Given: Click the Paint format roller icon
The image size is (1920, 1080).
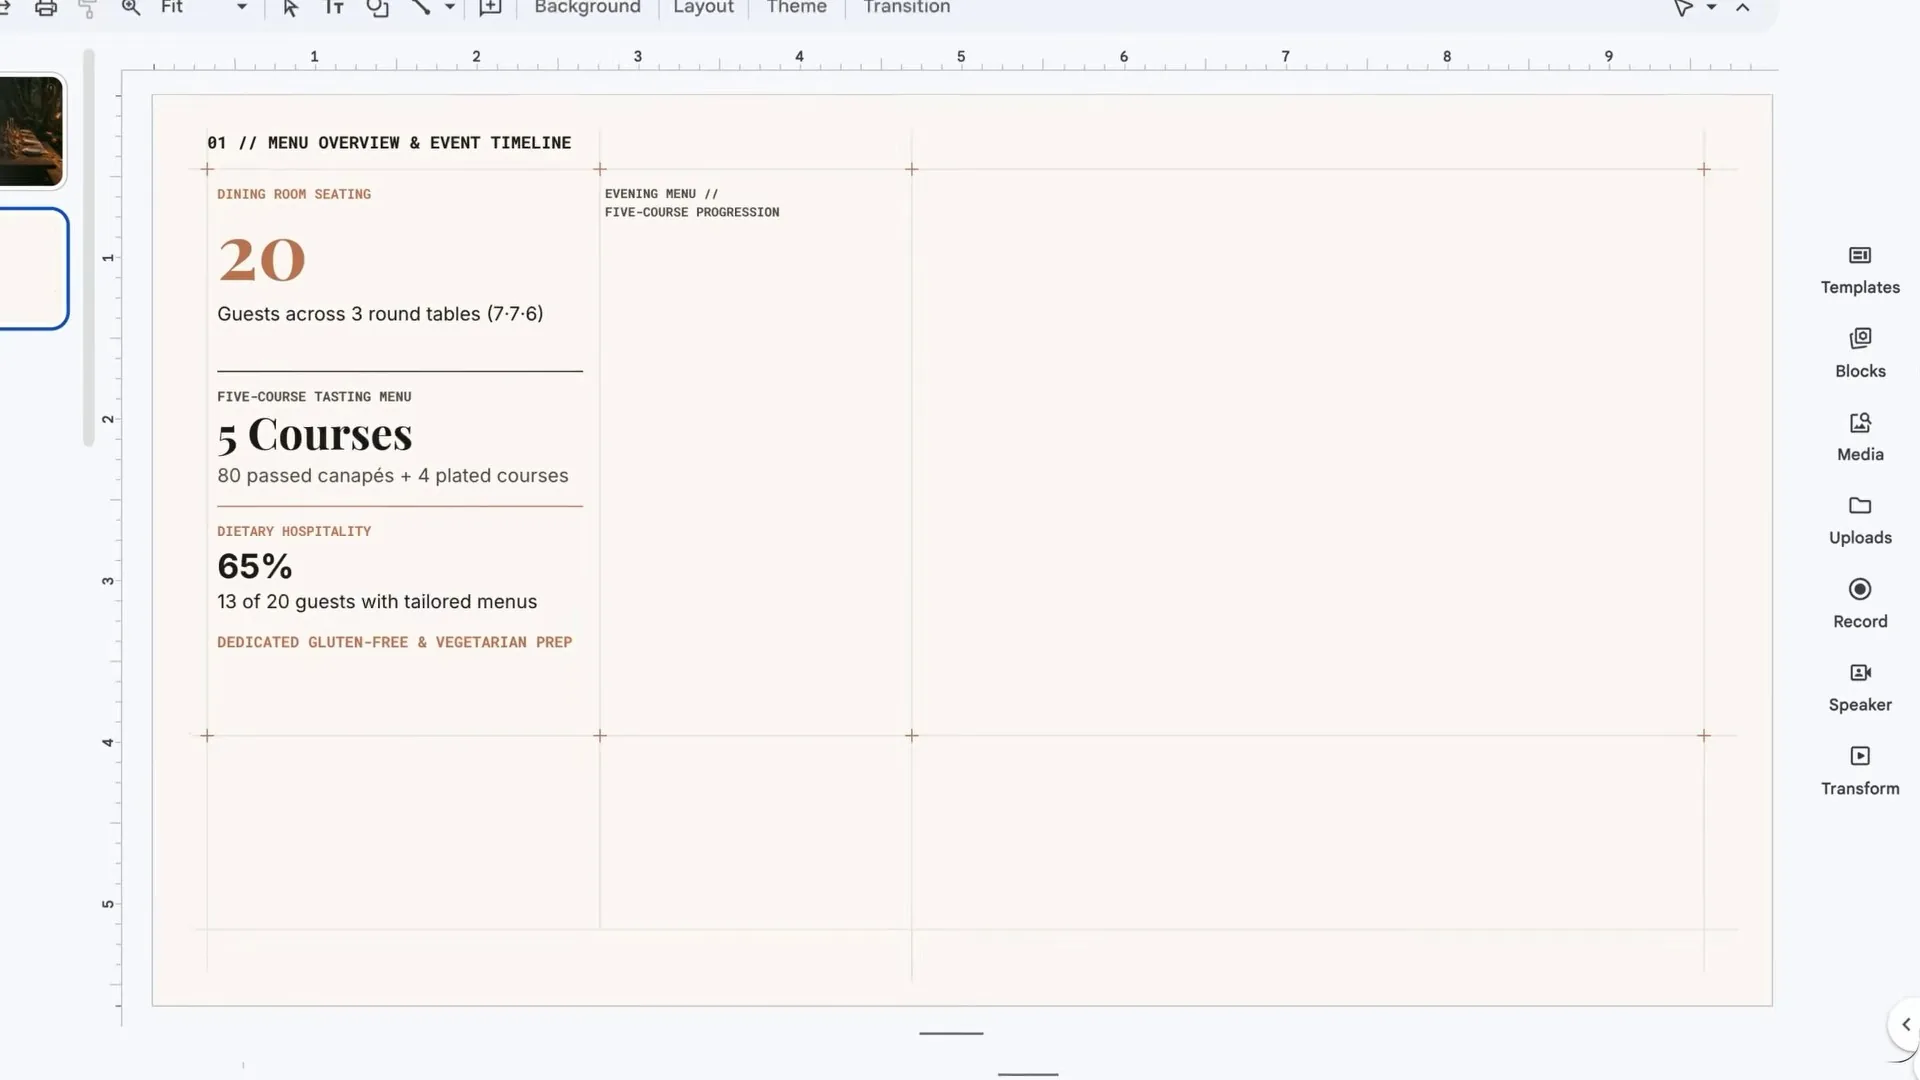Looking at the screenshot, I should [88, 8].
